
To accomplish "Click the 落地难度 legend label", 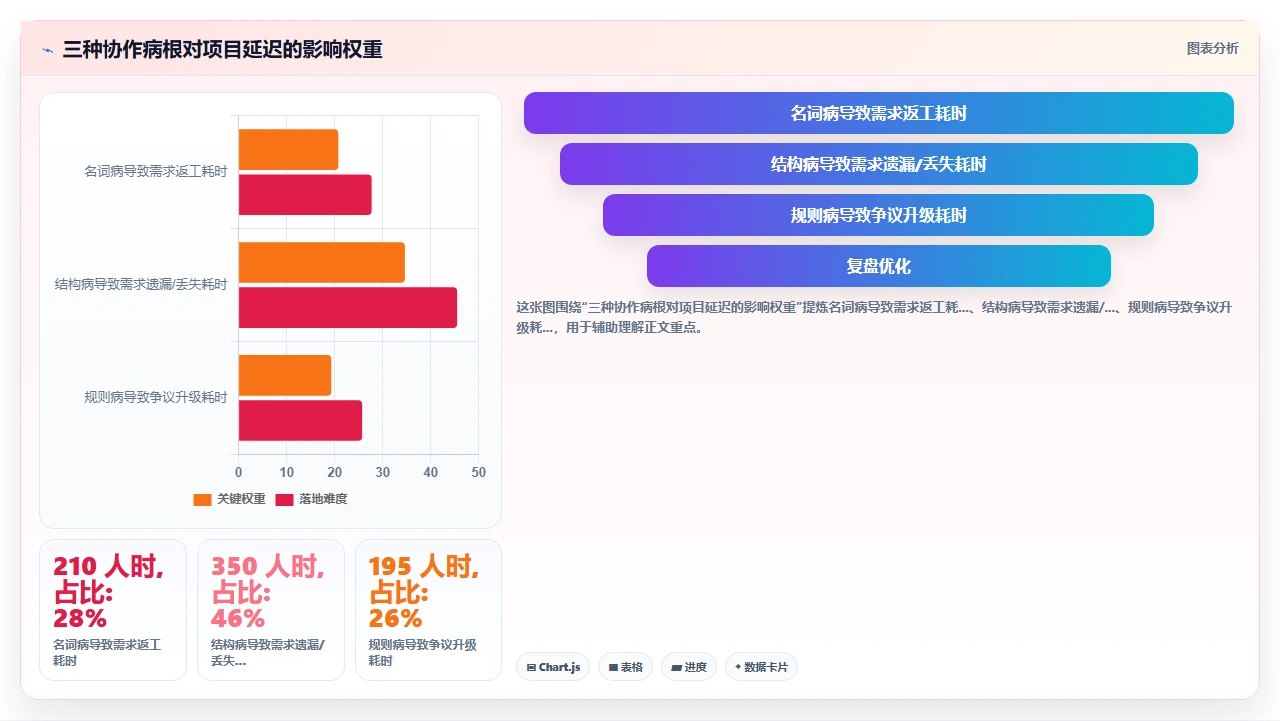I will pyautogui.click(x=323, y=499).
